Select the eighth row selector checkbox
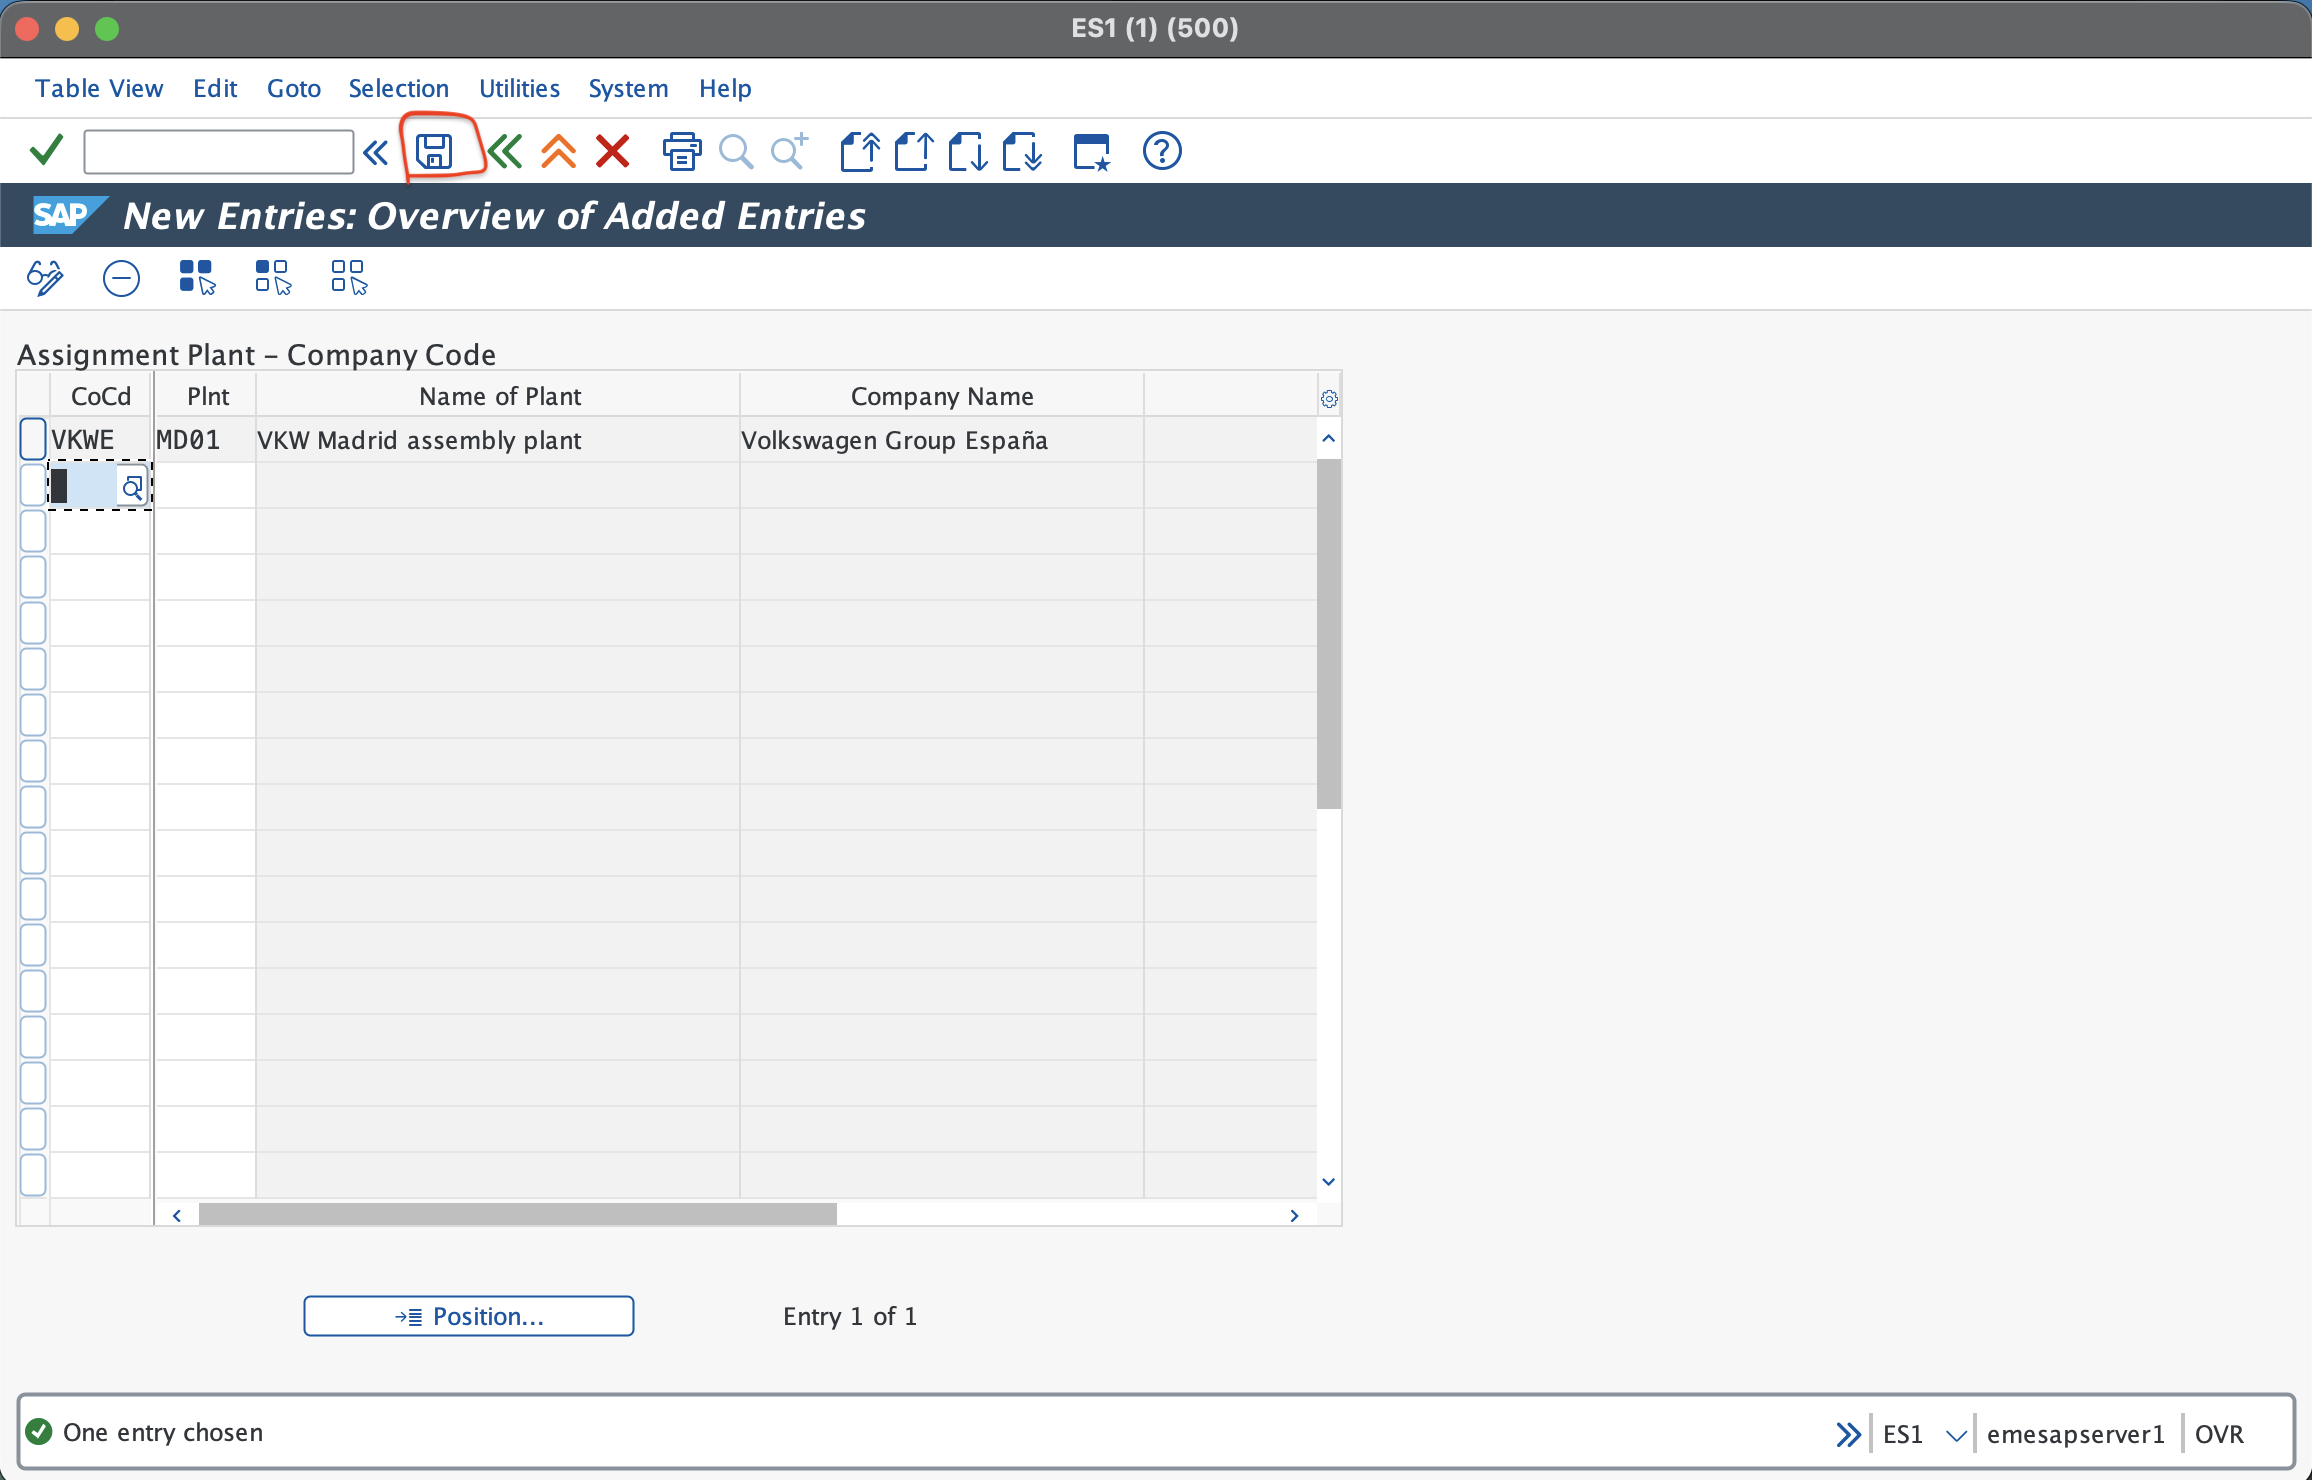The width and height of the screenshot is (2312, 1480). point(33,762)
